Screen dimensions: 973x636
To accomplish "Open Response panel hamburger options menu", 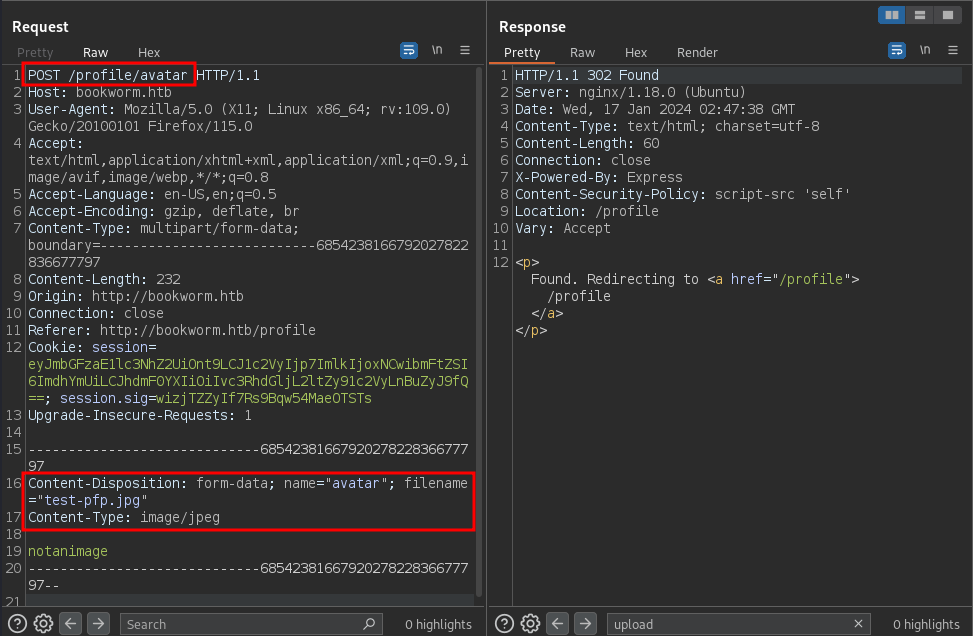I will coord(953,50).
